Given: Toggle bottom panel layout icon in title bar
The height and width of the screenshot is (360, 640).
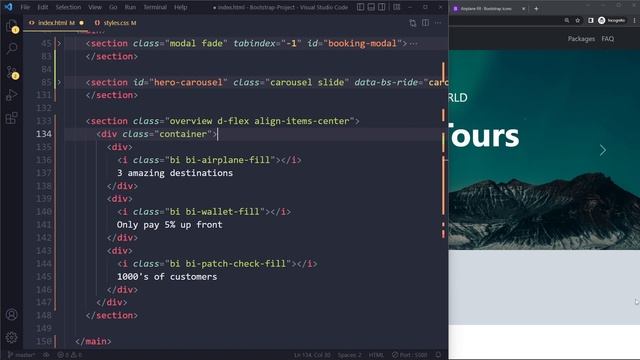Looking at the screenshot, I should 371,7.
